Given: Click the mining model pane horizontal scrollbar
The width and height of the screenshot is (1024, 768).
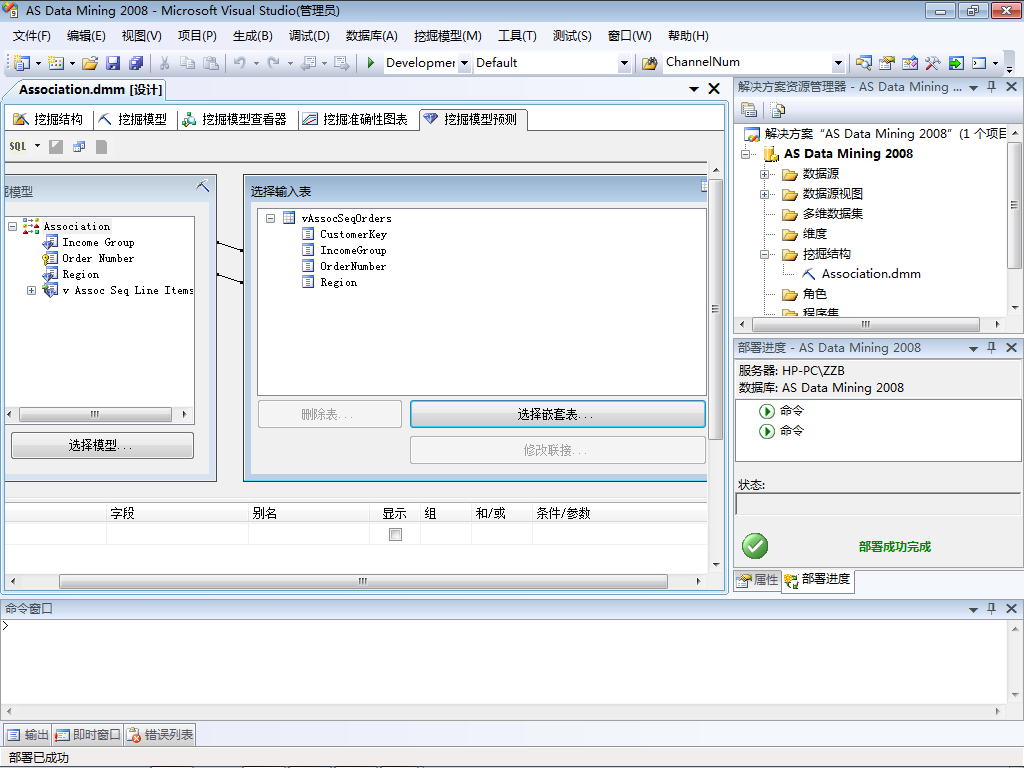Looking at the screenshot, I should point(95,414).
